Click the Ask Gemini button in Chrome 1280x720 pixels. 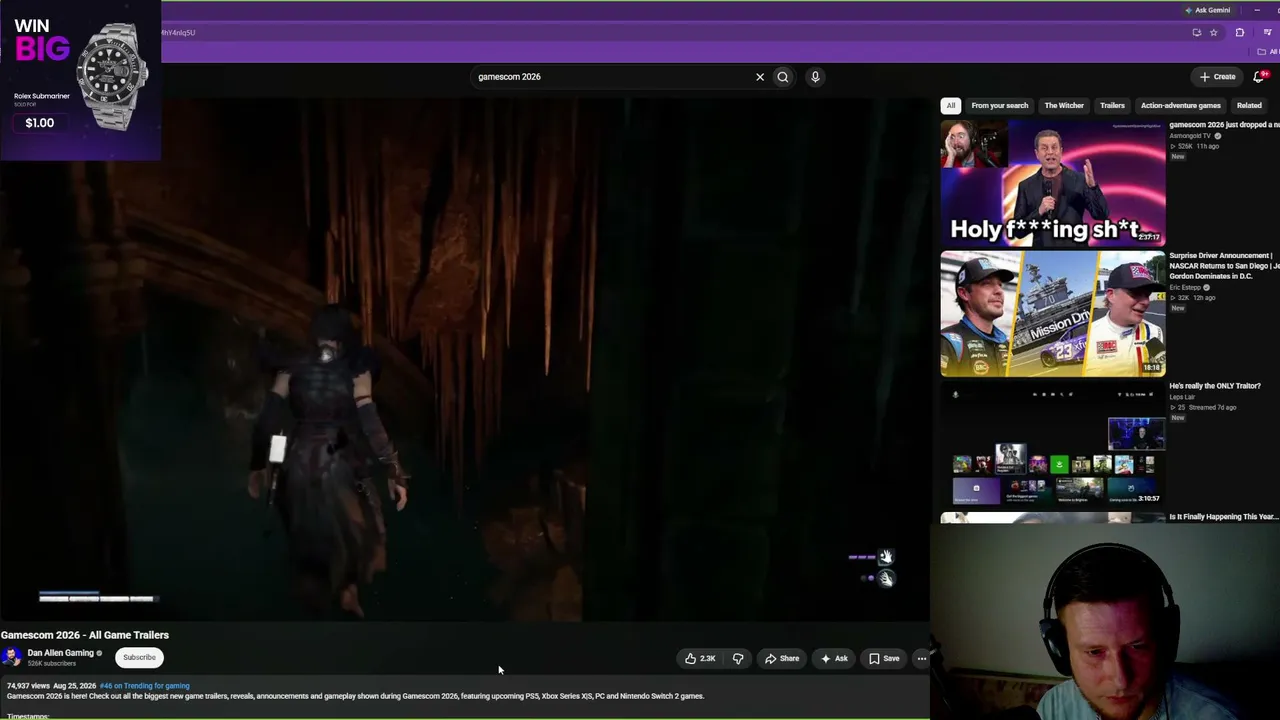1208,10
